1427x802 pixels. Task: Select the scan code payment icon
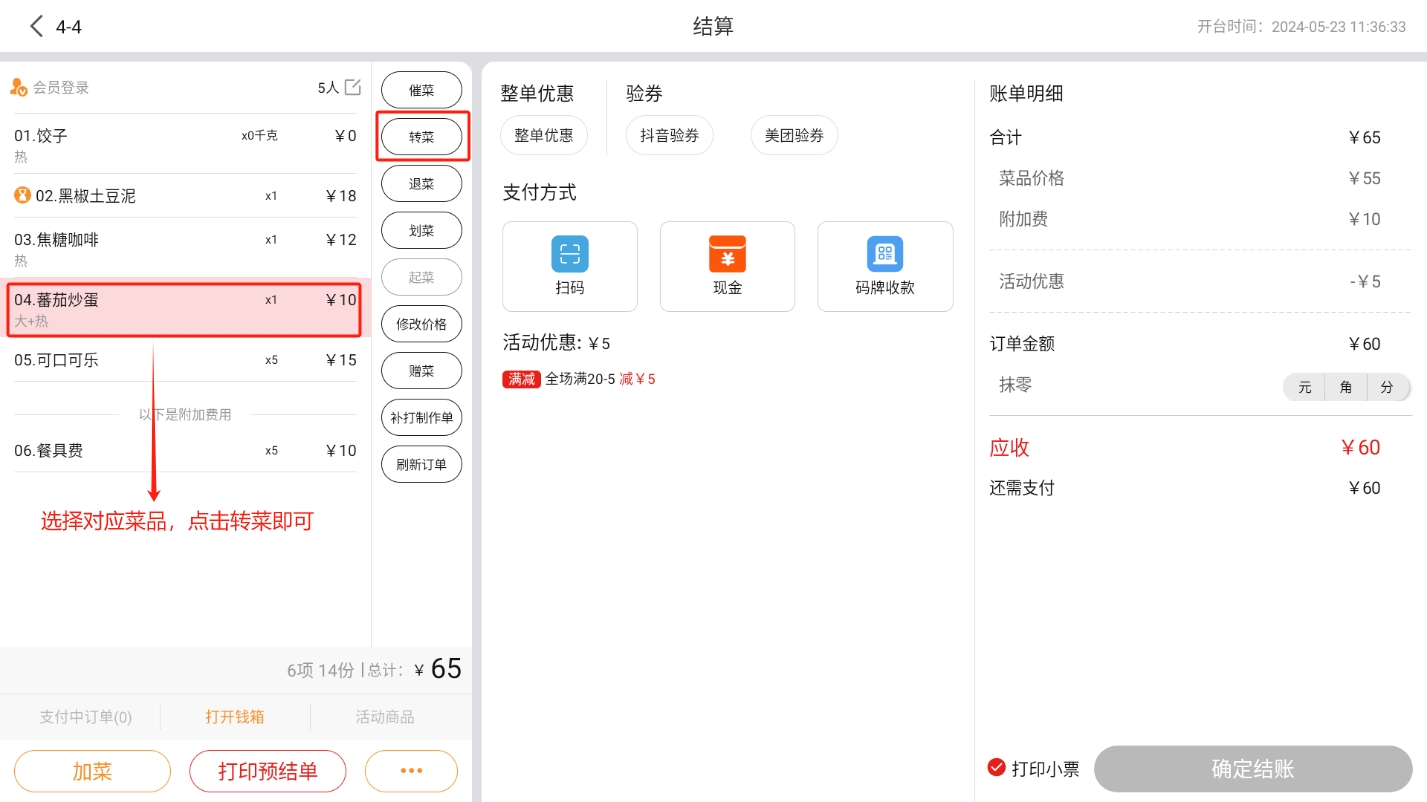point(569,254)
